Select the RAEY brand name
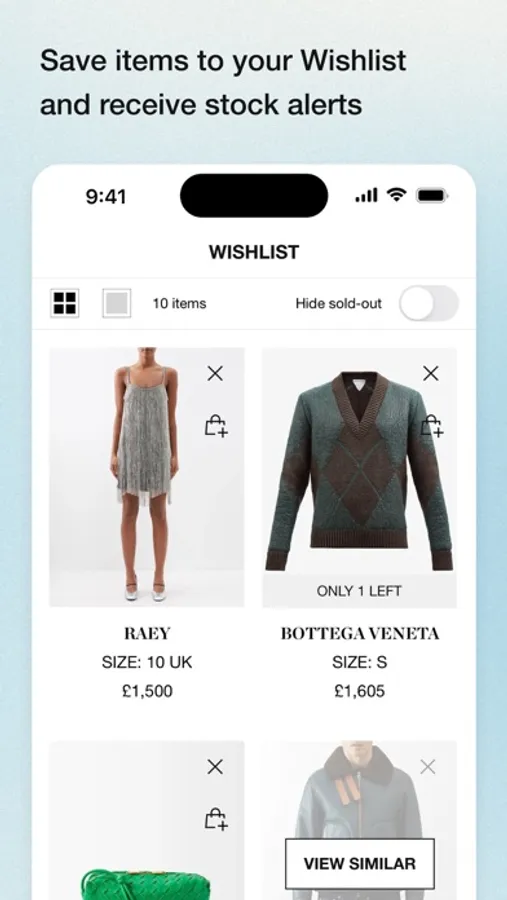 click(x=147, y=633)
